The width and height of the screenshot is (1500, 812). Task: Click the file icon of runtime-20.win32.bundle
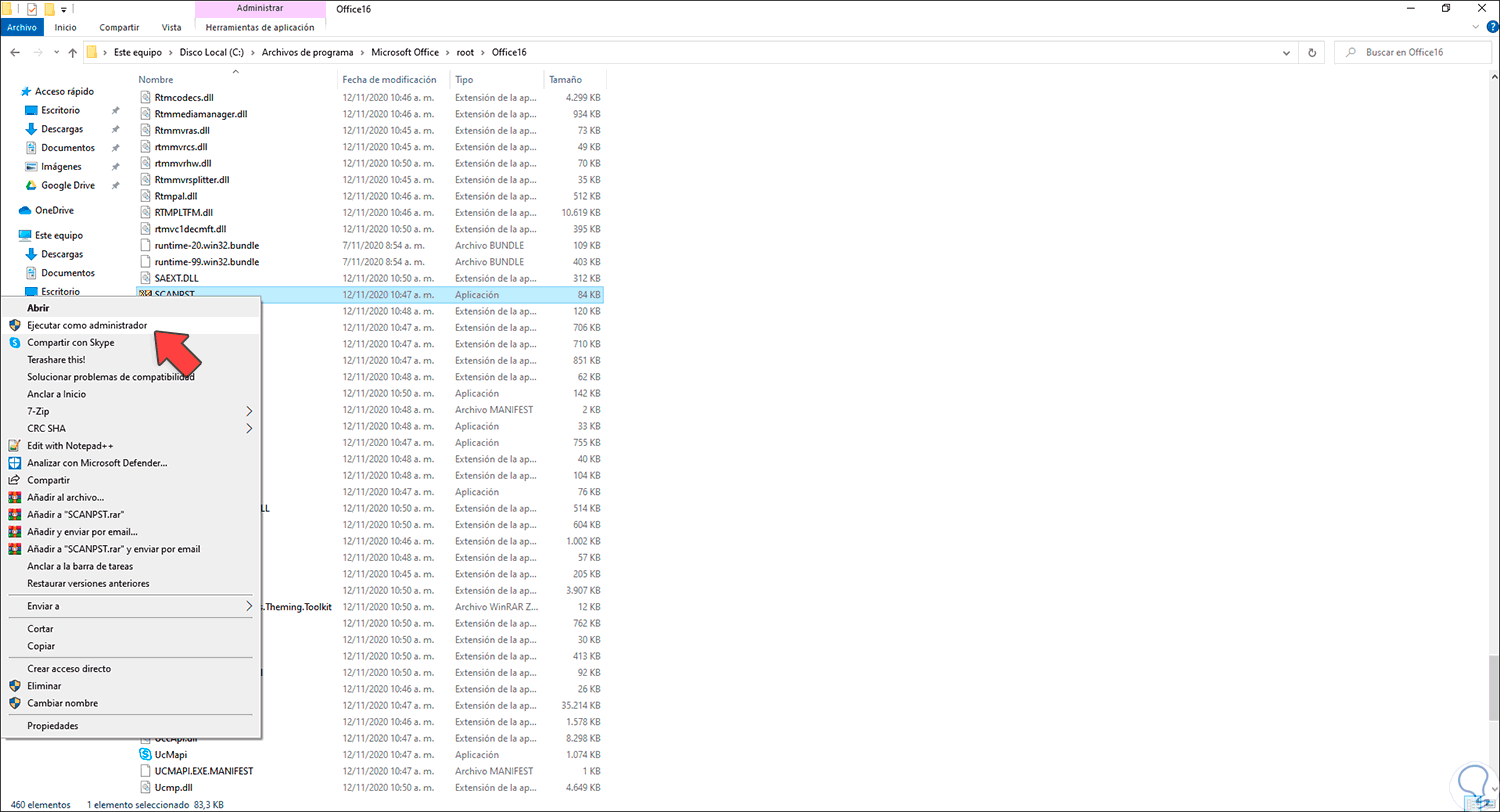[x=146, y=245]
